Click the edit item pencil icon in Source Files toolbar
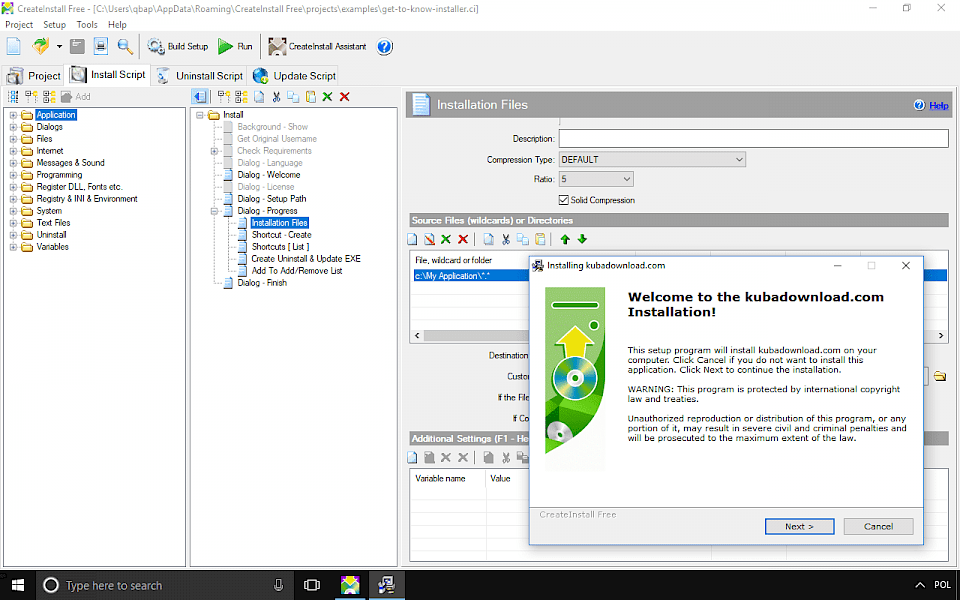 pyautogui.click(x=429, y=239)
